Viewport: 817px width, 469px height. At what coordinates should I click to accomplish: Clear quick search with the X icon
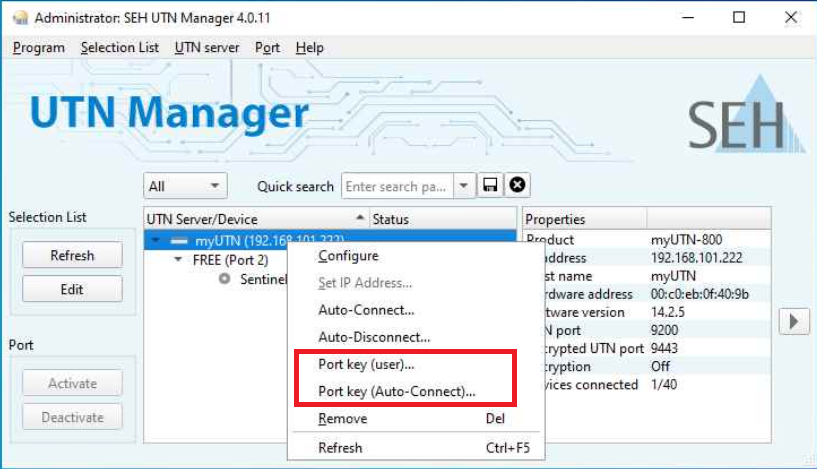pos(517,185)
